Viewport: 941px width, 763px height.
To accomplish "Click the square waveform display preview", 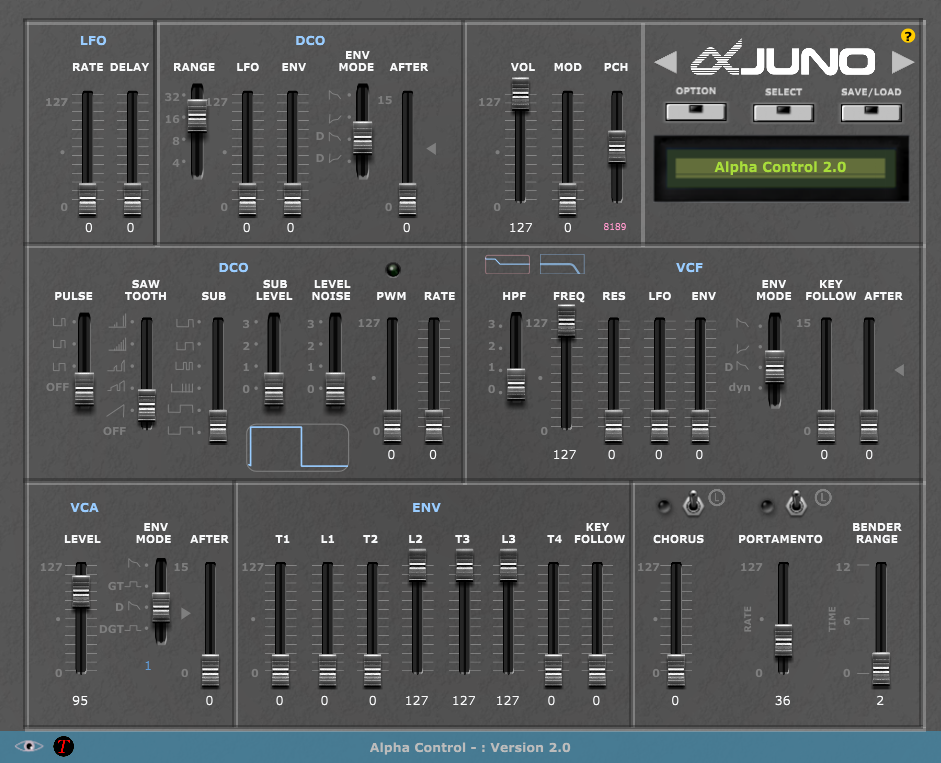I will point(298,447).
